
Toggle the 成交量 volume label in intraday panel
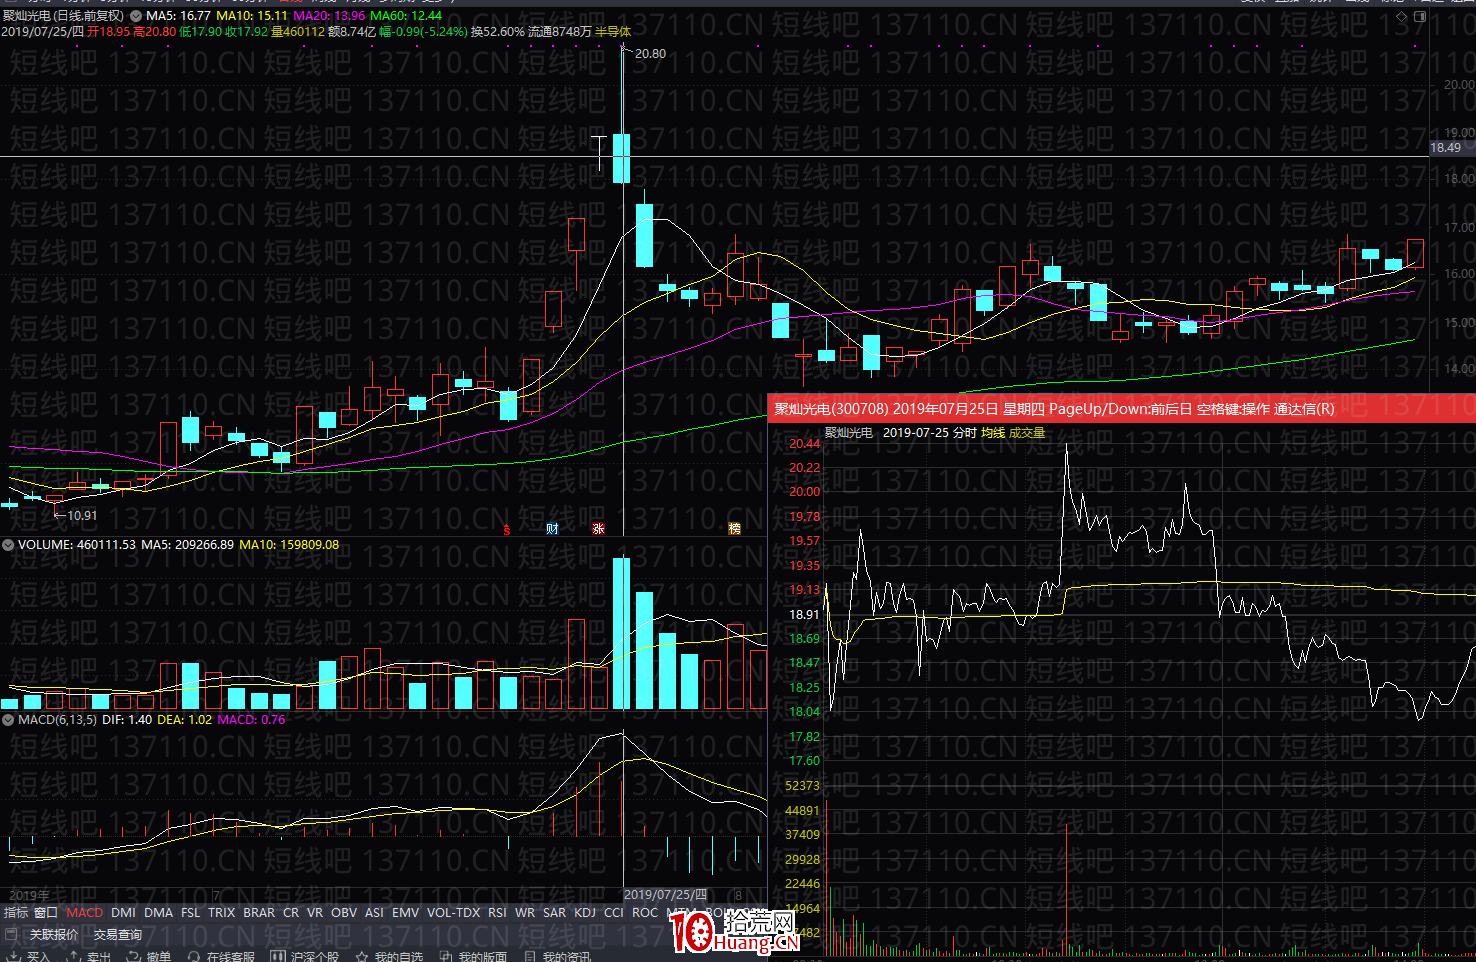1027,433
